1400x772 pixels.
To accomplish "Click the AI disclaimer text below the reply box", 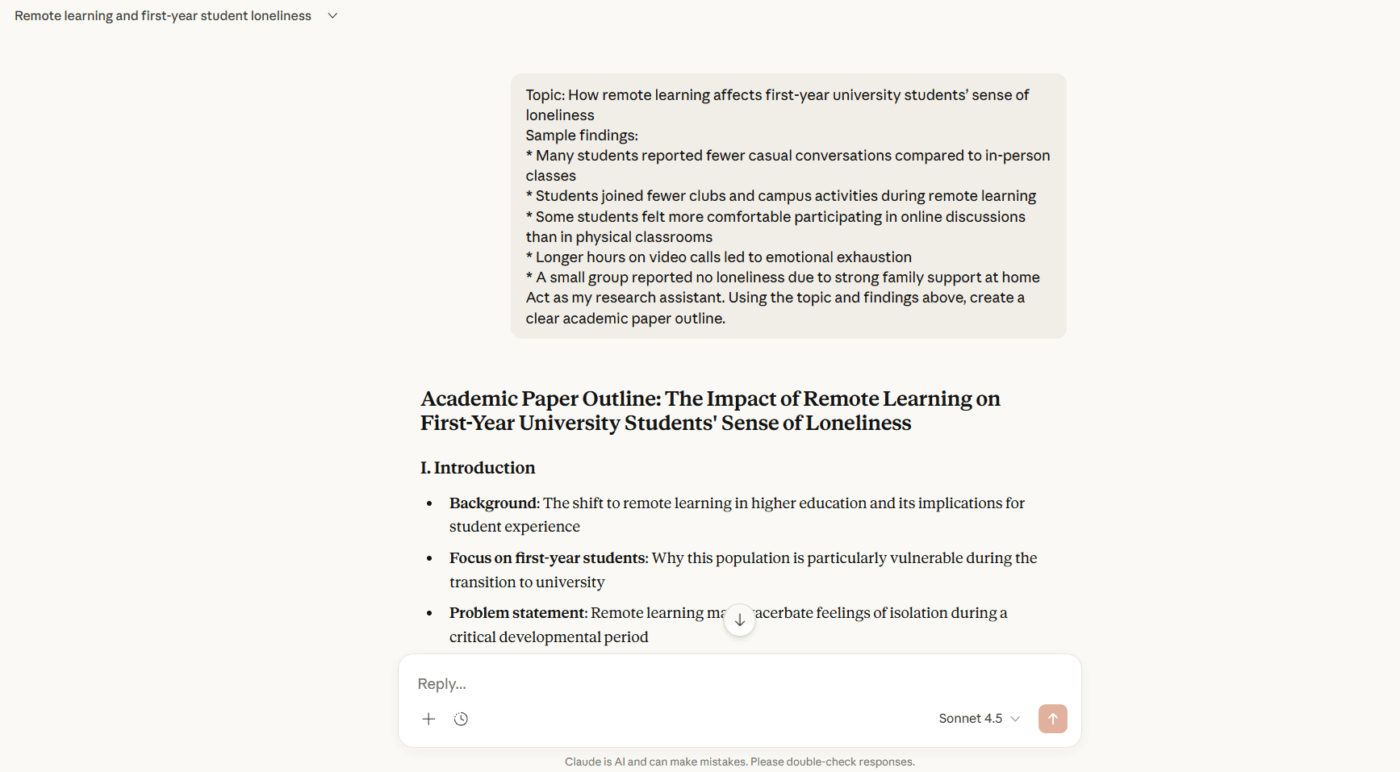I will pos(739,761).
